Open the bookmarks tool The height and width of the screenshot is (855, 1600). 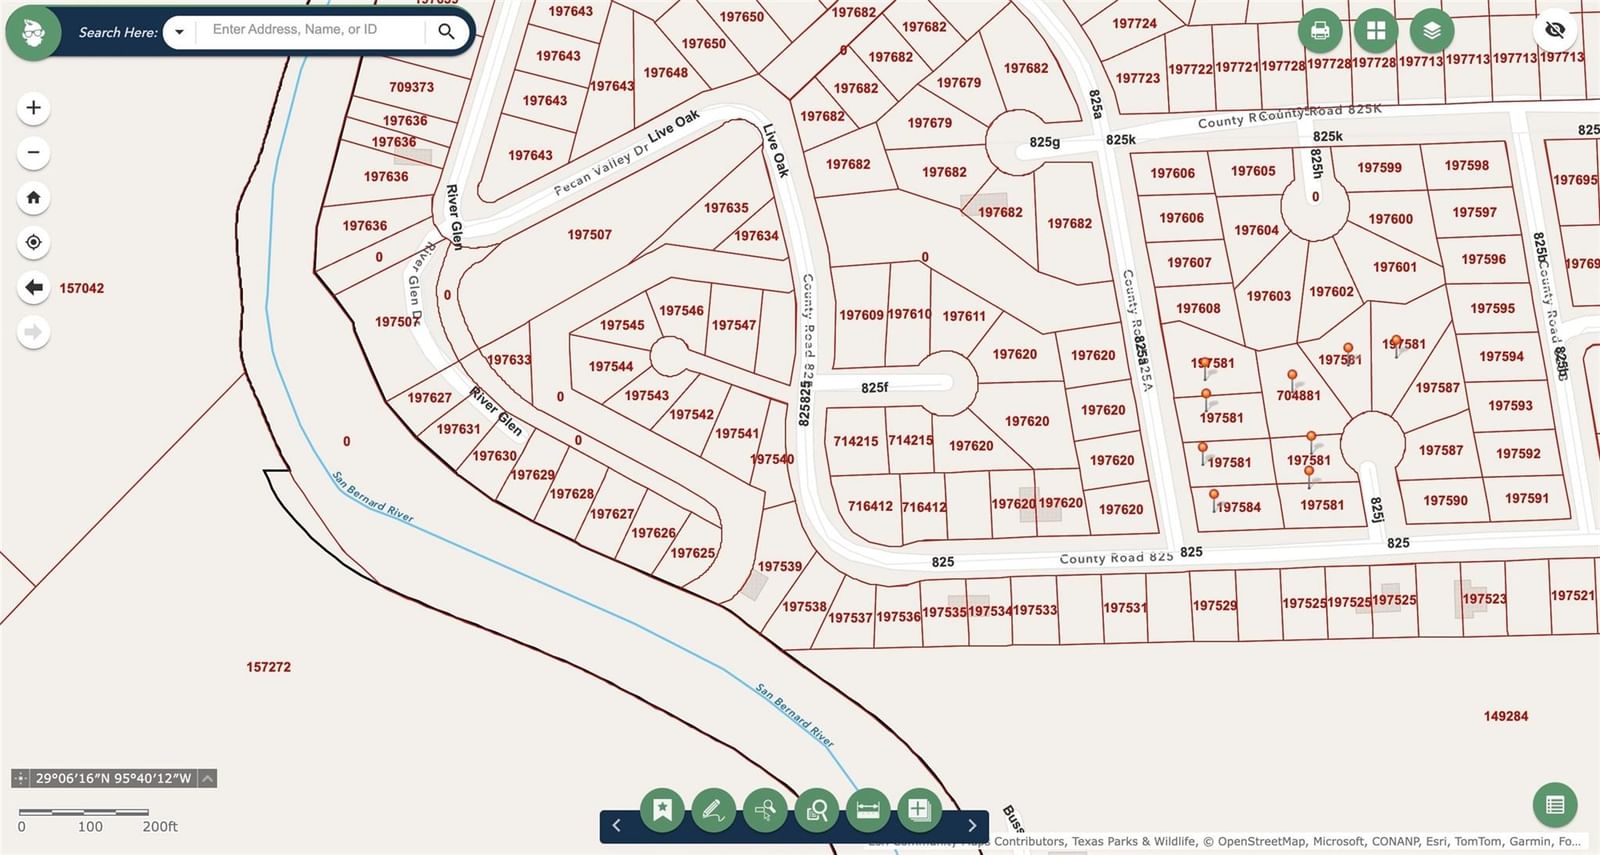click(x=662, y=810)
